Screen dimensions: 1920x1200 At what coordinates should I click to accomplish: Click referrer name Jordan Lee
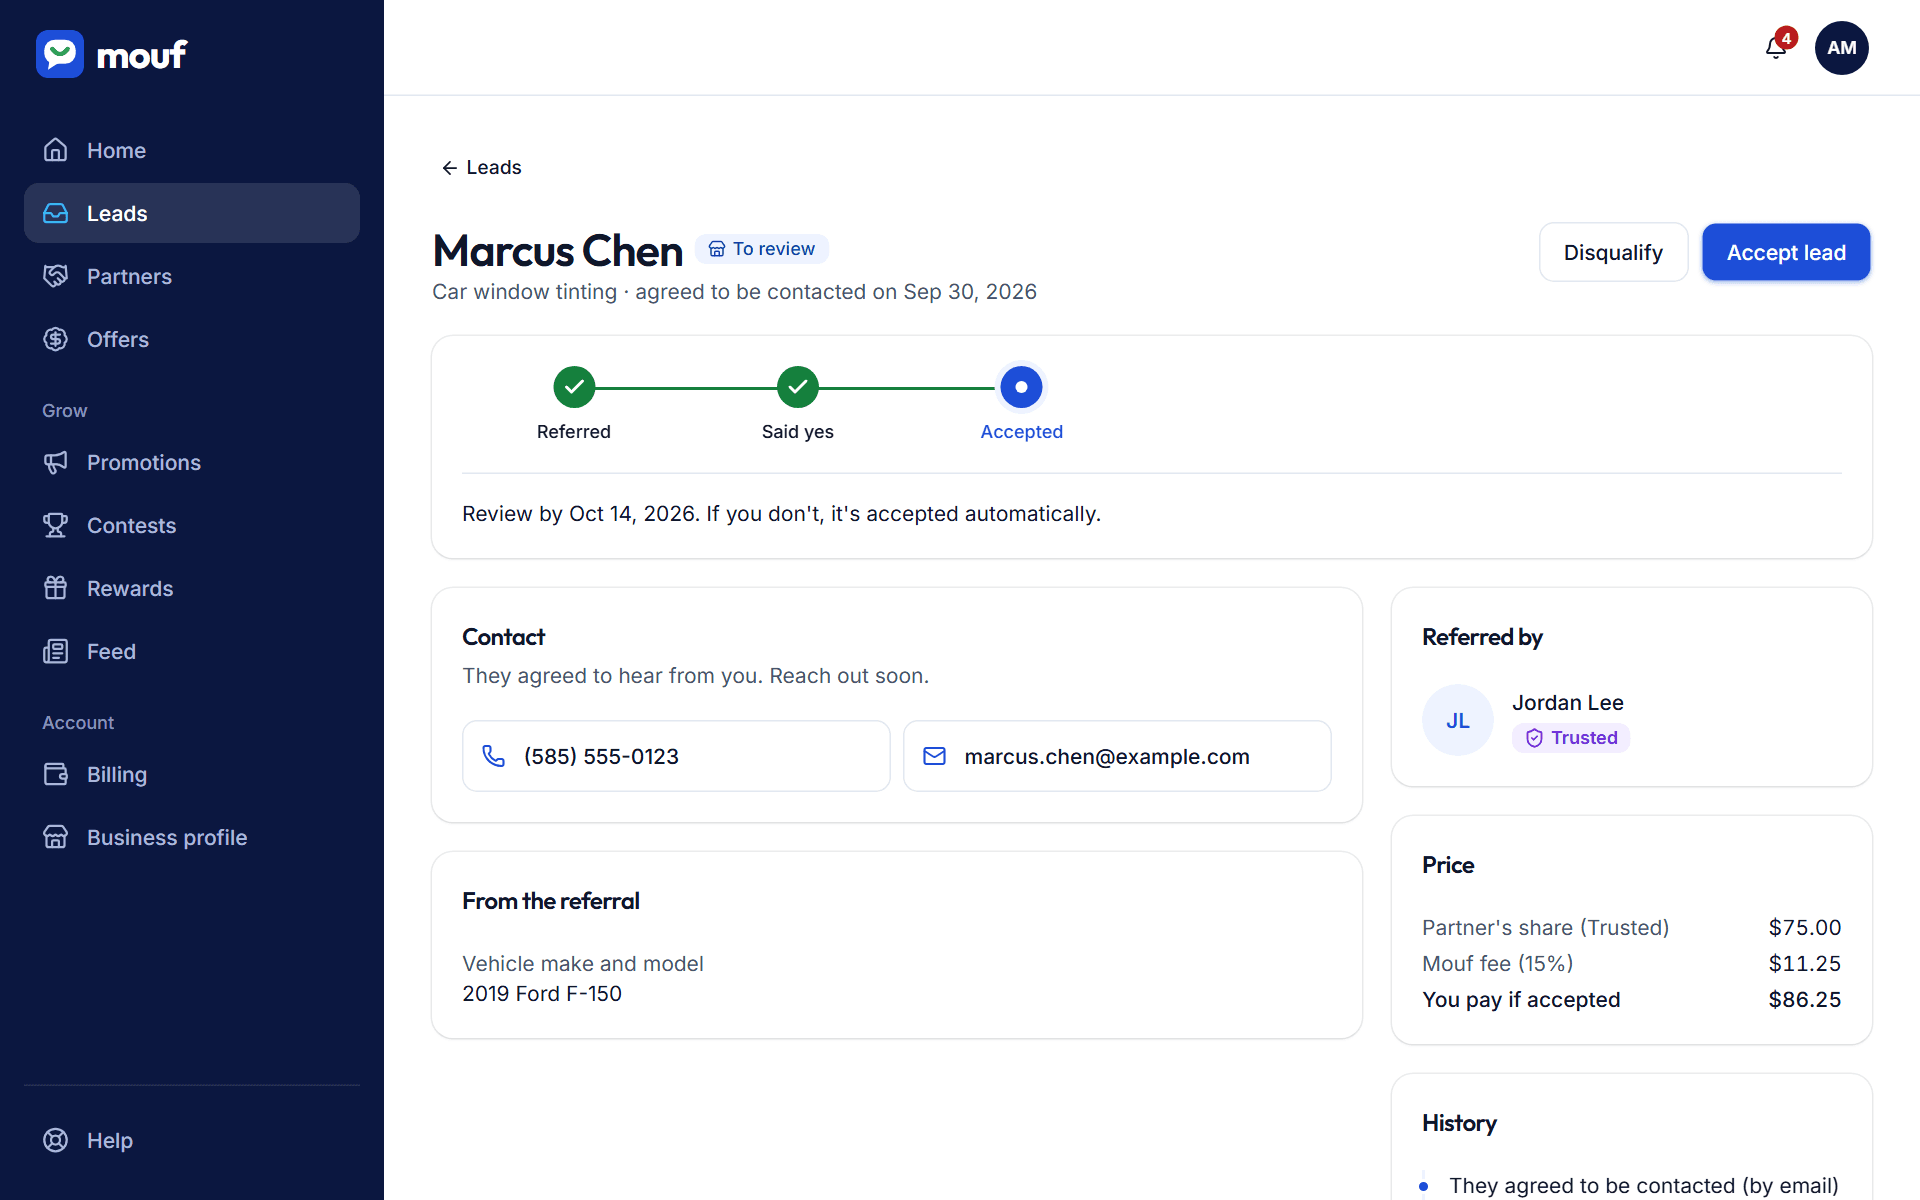[1567, 703]
